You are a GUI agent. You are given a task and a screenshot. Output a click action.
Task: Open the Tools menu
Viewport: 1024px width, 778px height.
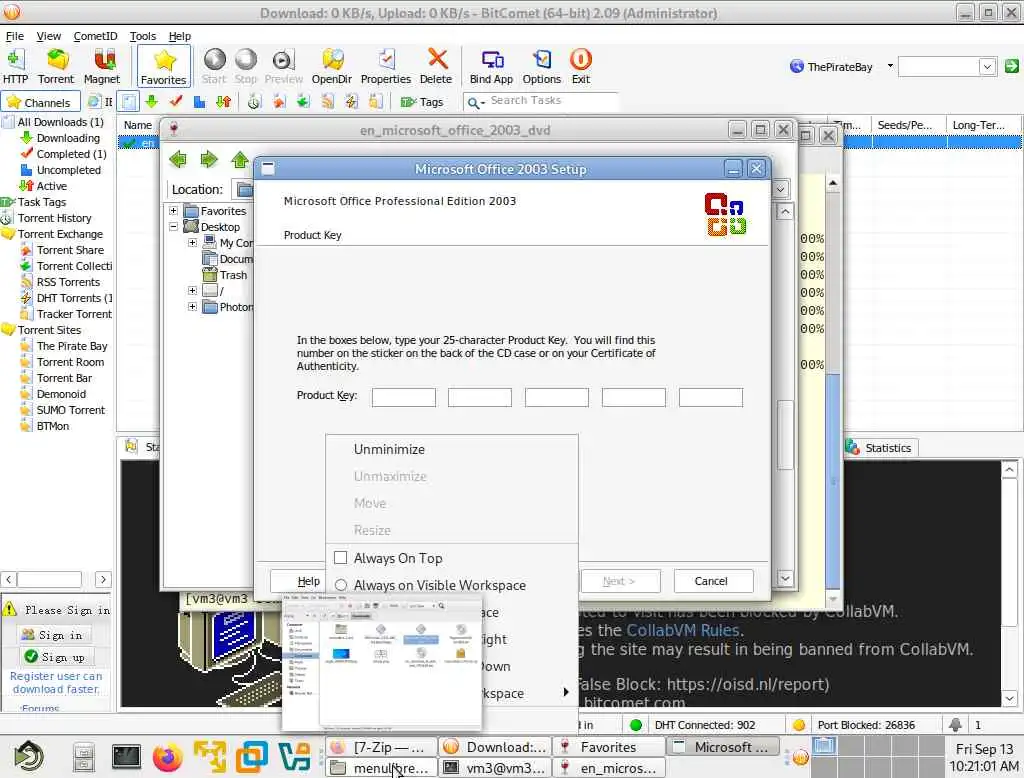click(142, 36)
